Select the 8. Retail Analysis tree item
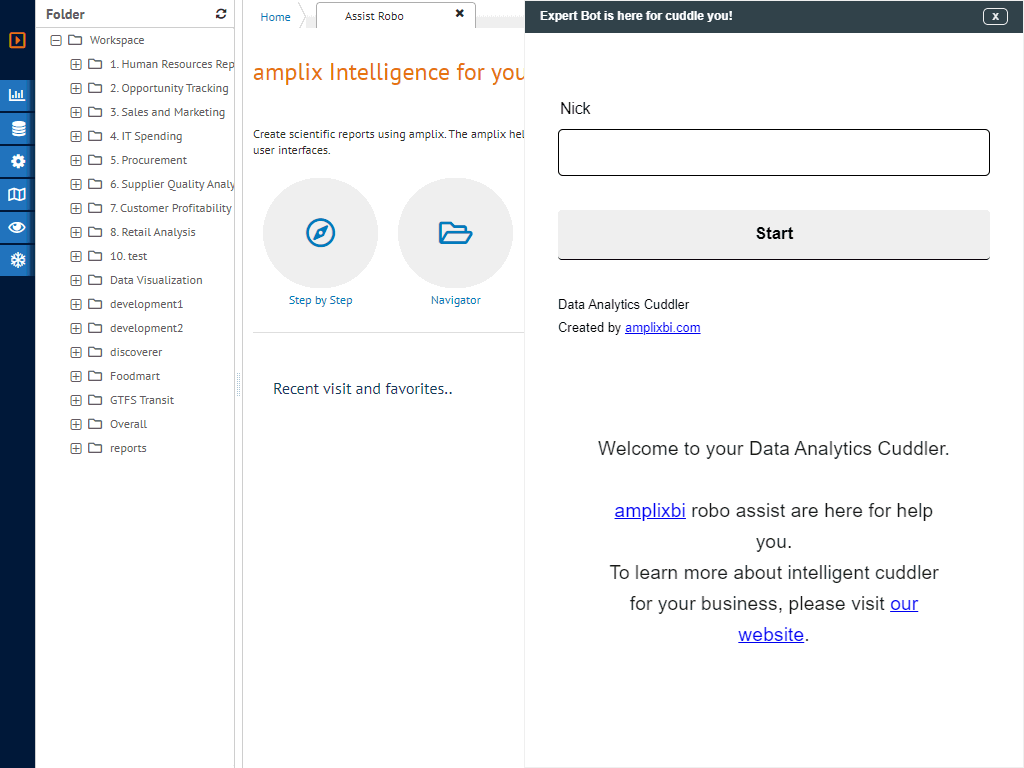 pyautogui.click(x=153, y=232)
